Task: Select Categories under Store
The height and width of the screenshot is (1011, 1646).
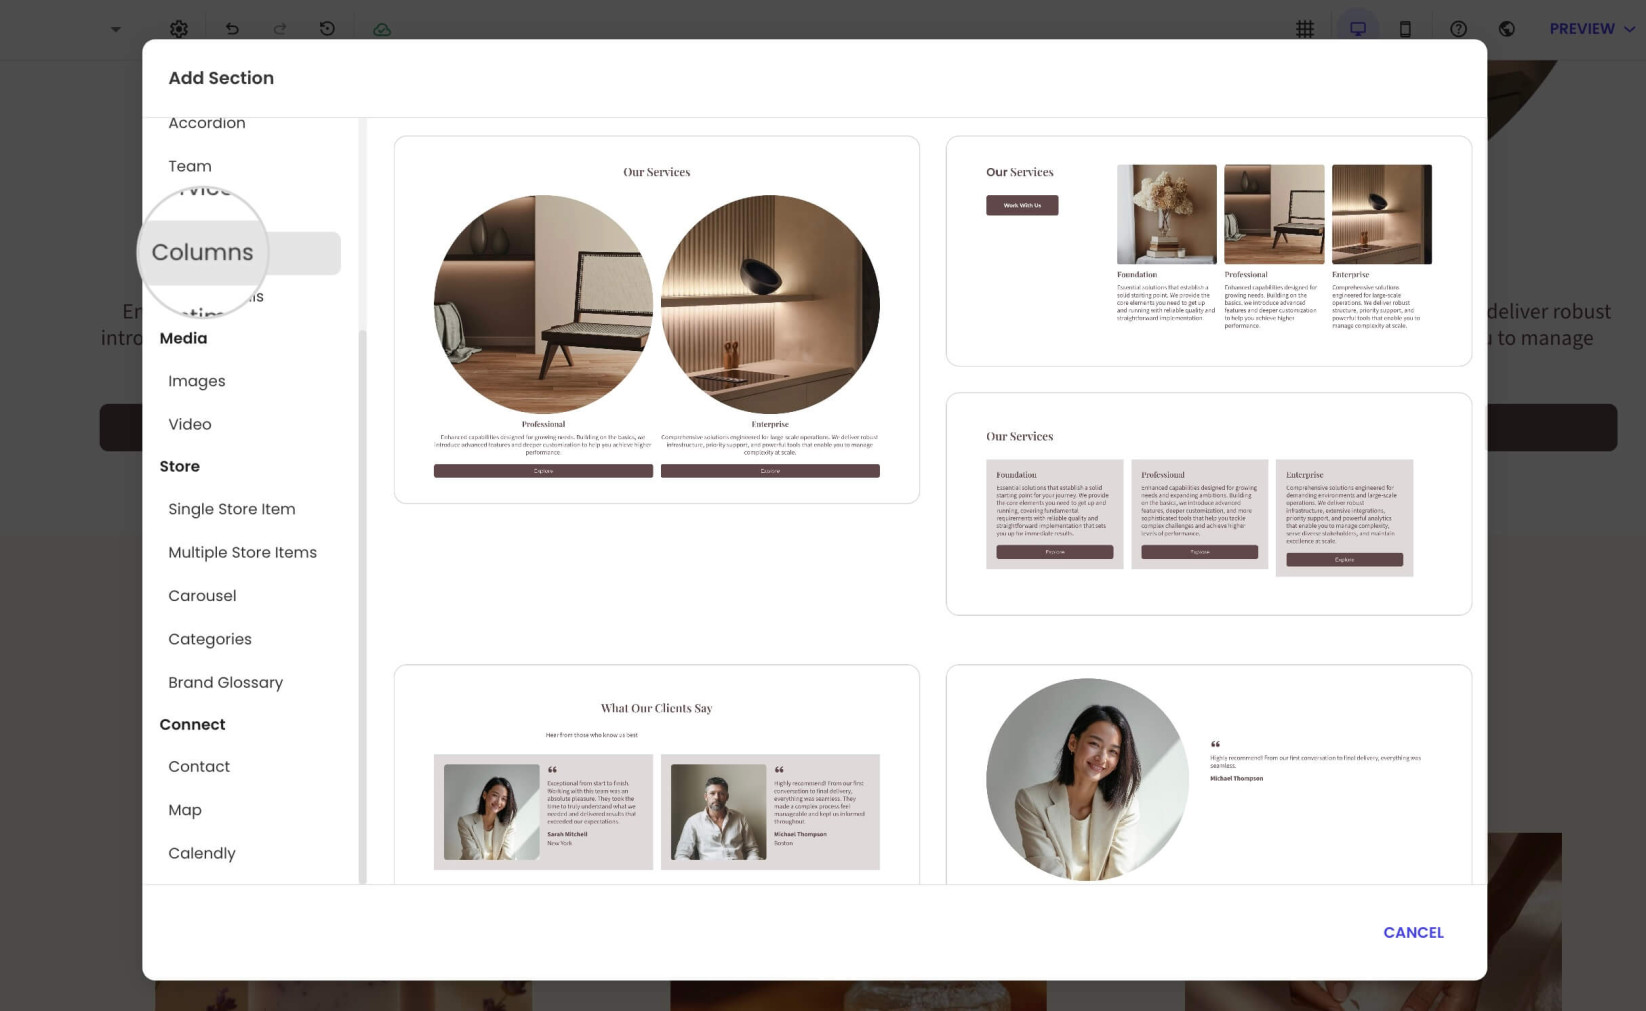Action: point(210,639)
